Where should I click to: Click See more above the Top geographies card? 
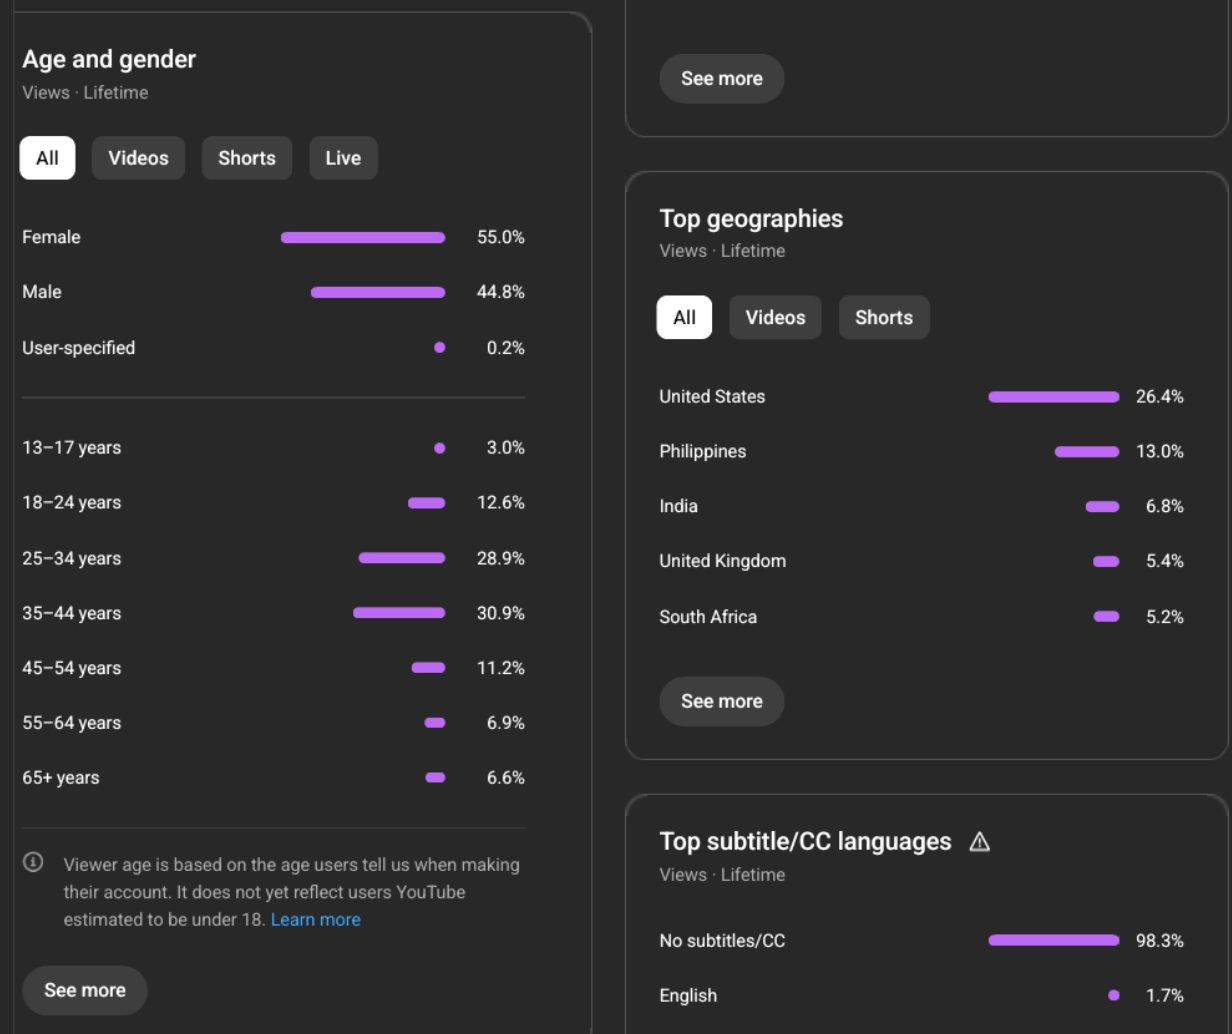pos(721,78)
